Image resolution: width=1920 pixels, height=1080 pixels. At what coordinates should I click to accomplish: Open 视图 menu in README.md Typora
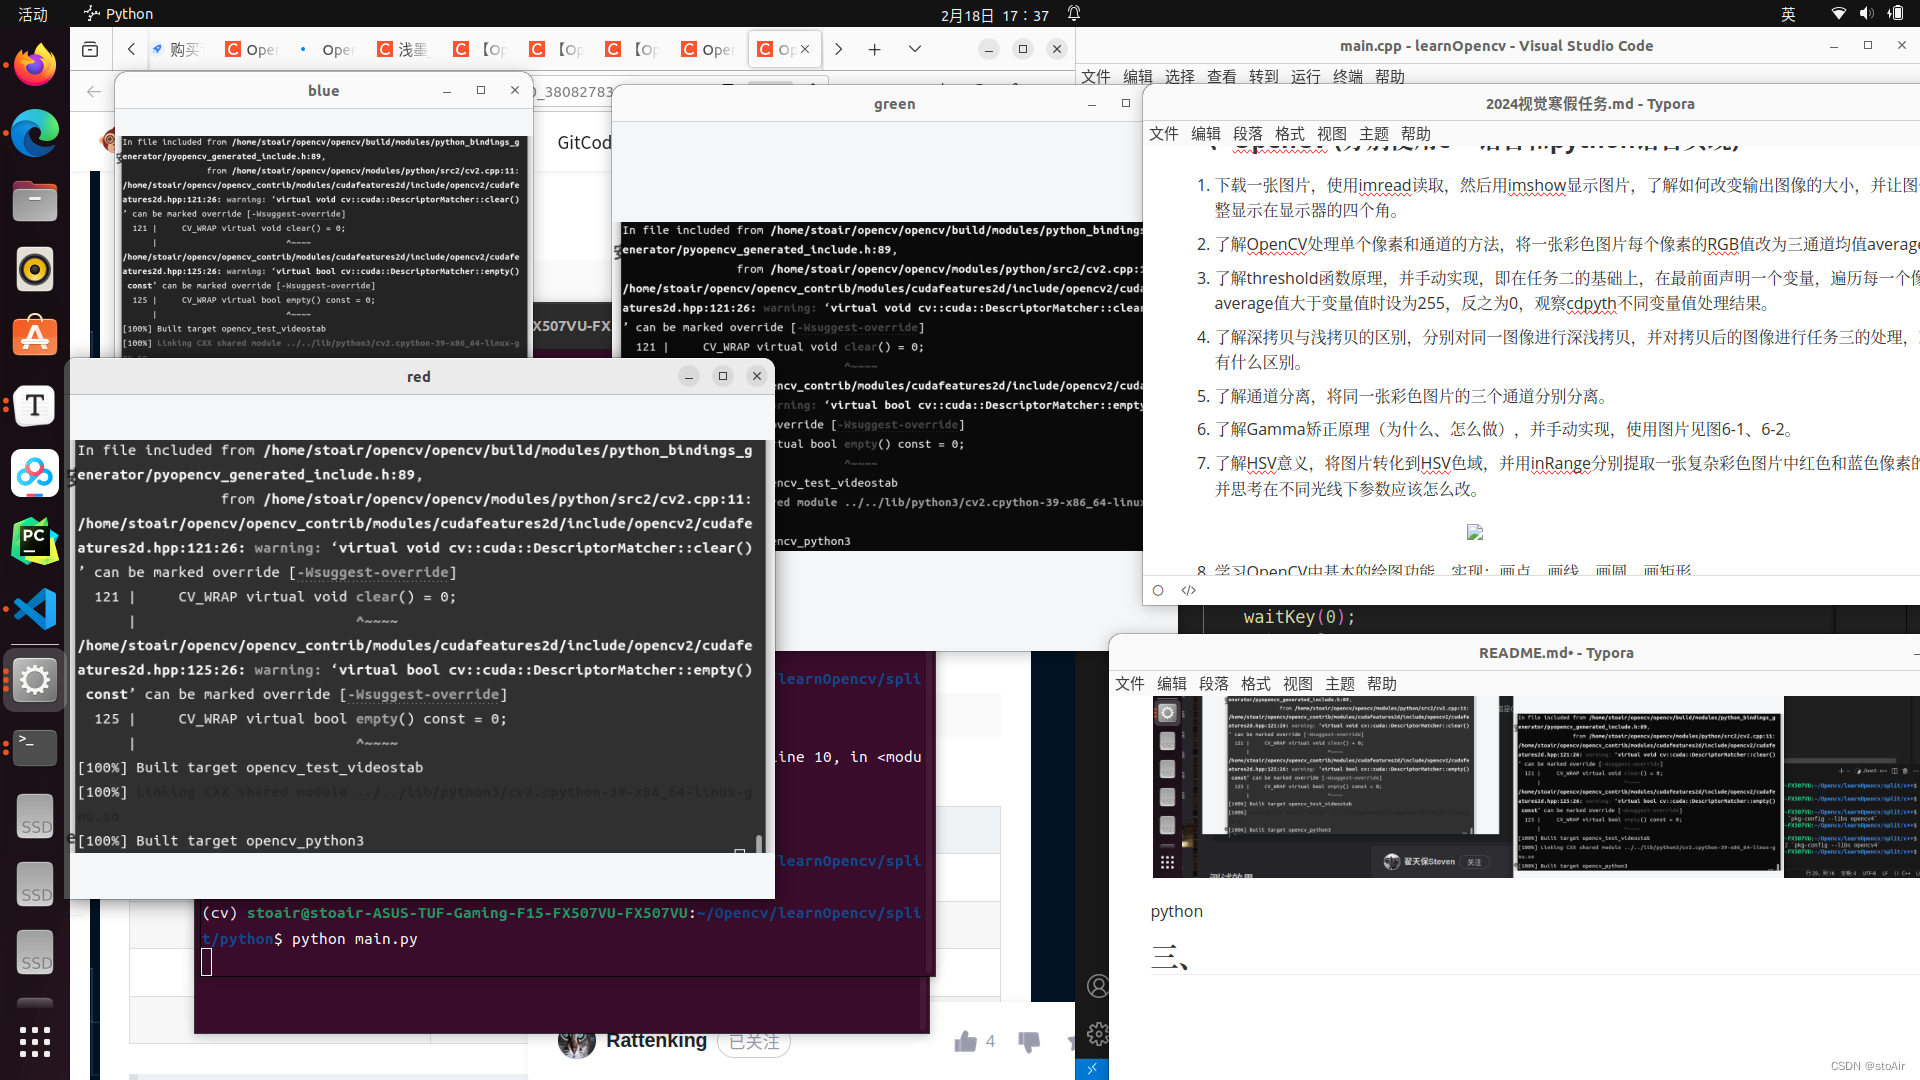pyautogui.click(x=1298, y=684)
